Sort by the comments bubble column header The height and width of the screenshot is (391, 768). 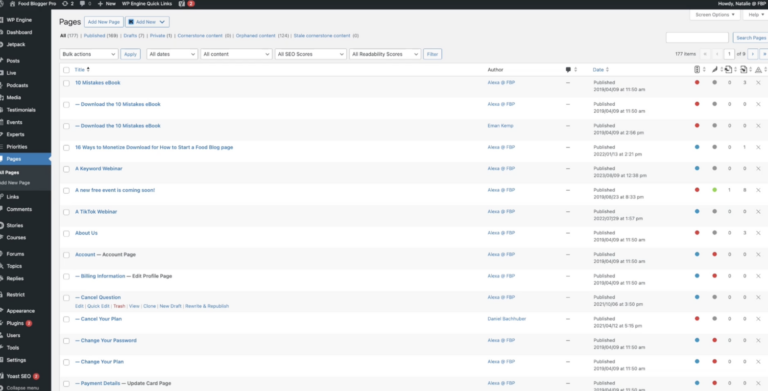tap(568, 70)
